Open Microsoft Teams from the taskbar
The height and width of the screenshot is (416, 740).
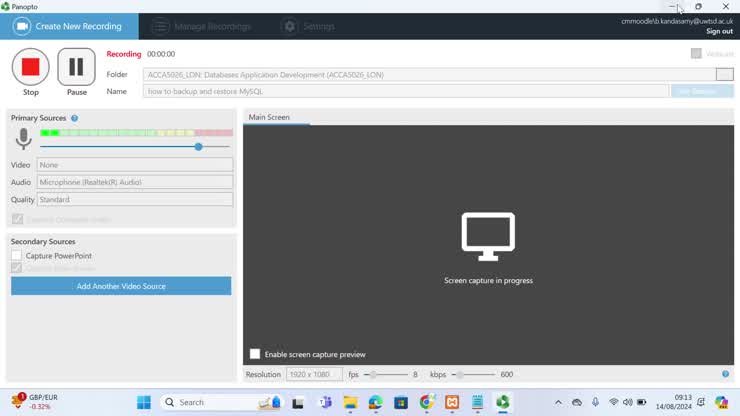coord(325,402)
